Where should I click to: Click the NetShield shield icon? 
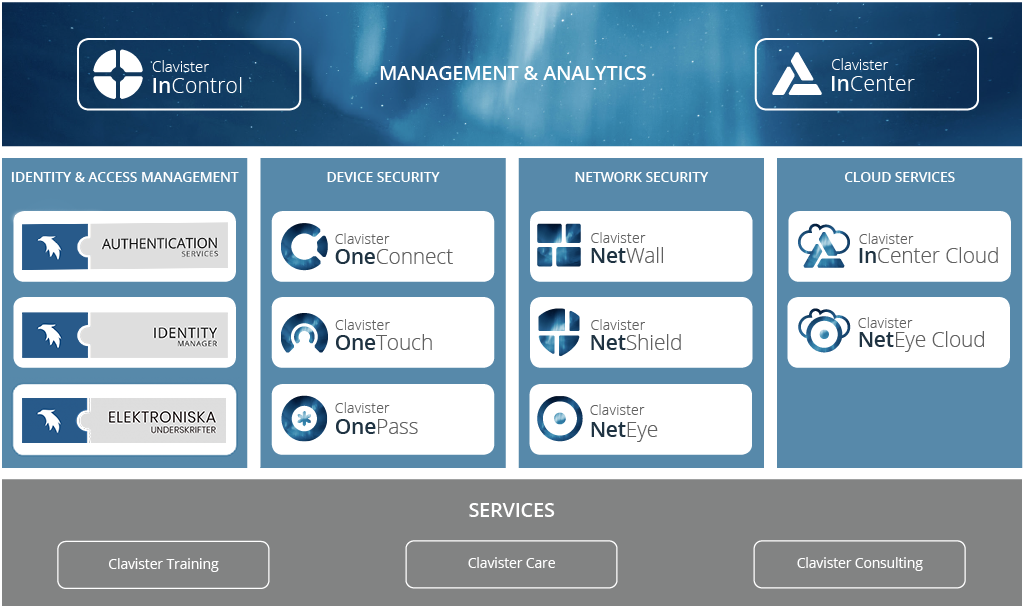[x=558, y=332]
